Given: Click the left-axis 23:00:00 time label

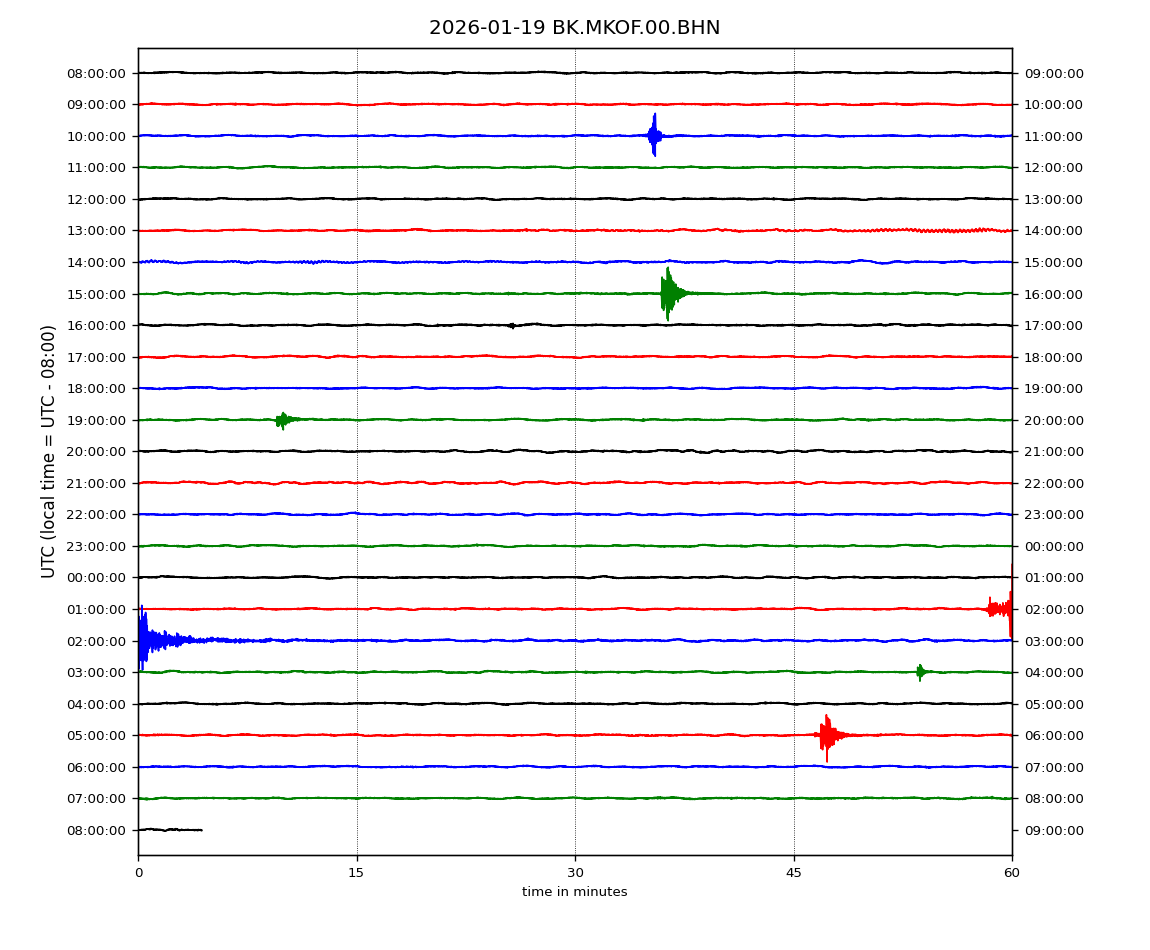Looking at the screenshot, I should (x=97, y=546).
